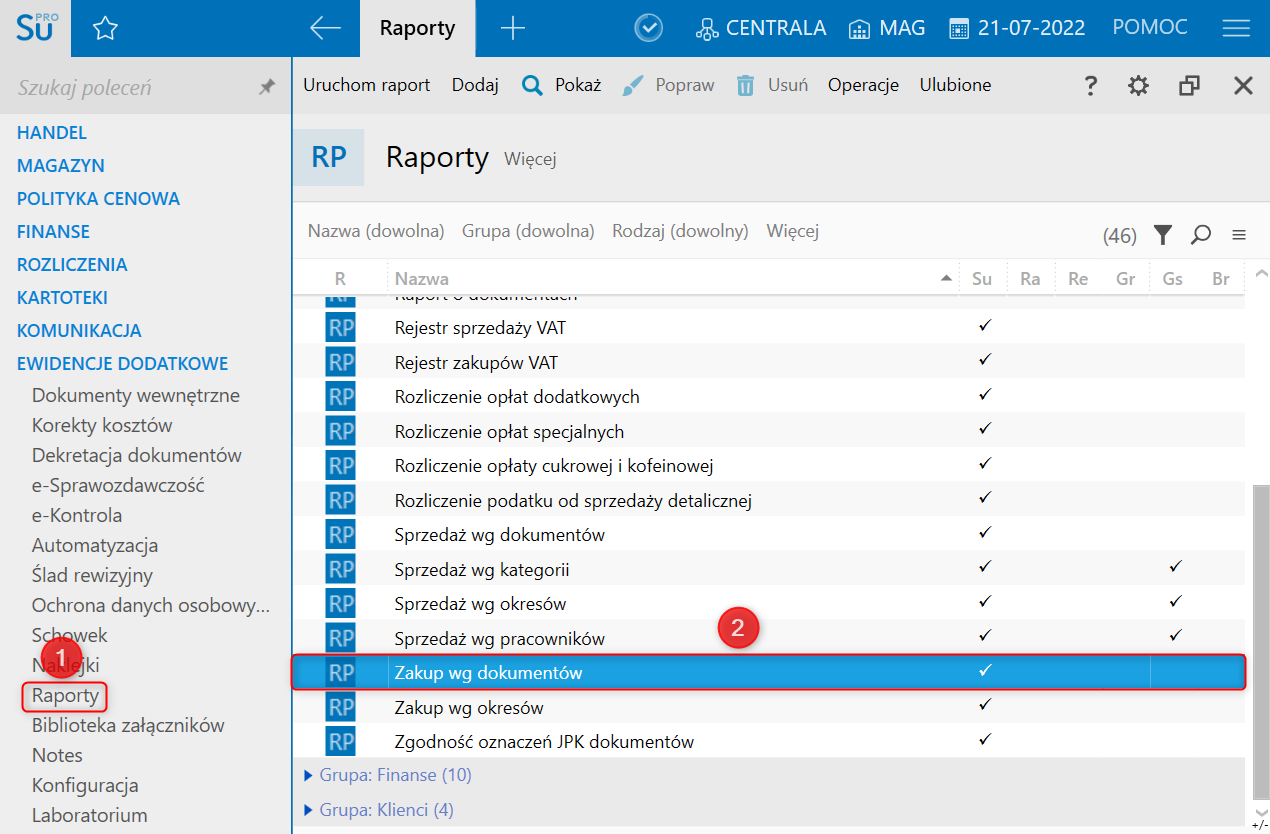
Task: Open the Nazwa (dowolna) filter dropdown
Action: [x=376, y=231]
